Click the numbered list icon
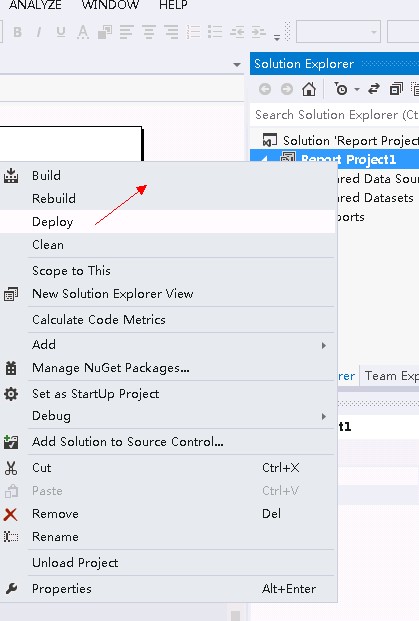The width and height of the screenshot is (419, 621). 193,32
